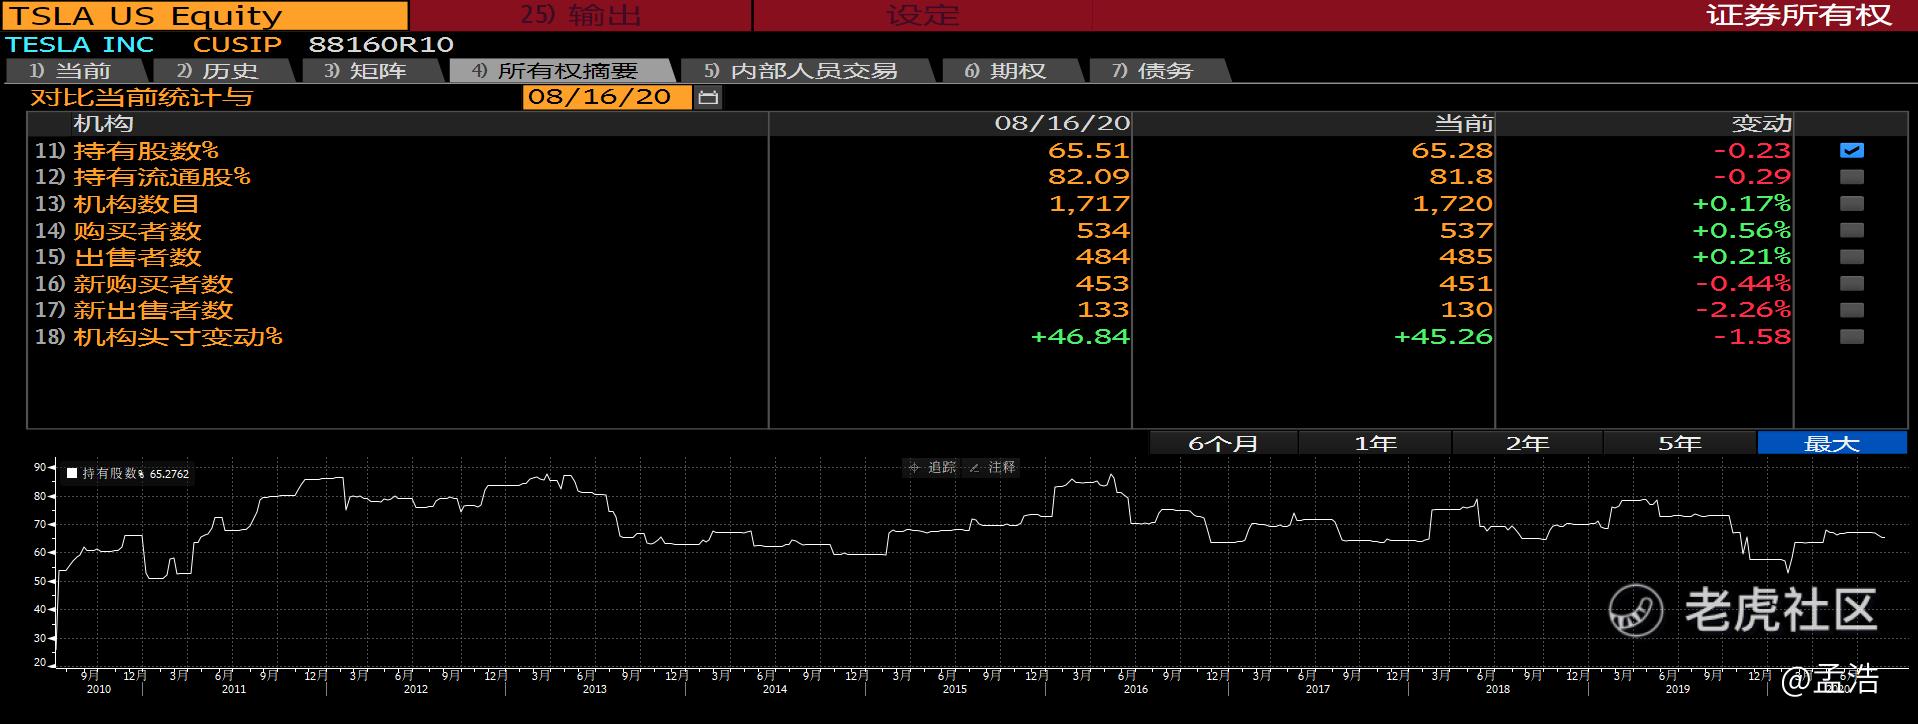Tick the 购买者数 row checkbox
The width and height of the screenshot is (1918, 724).
(1852, 230)
